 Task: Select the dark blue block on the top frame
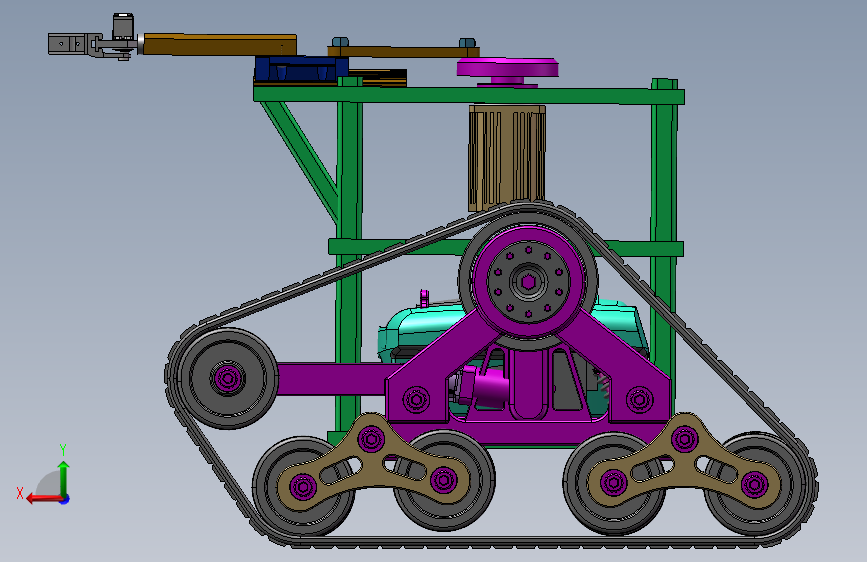[301, 69]
